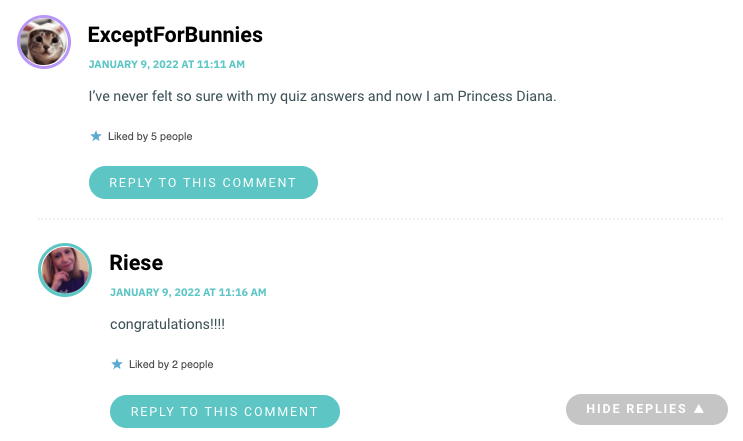Collapse replies with the Hide Replies button
743x441 pixels.
coord(647,409)
